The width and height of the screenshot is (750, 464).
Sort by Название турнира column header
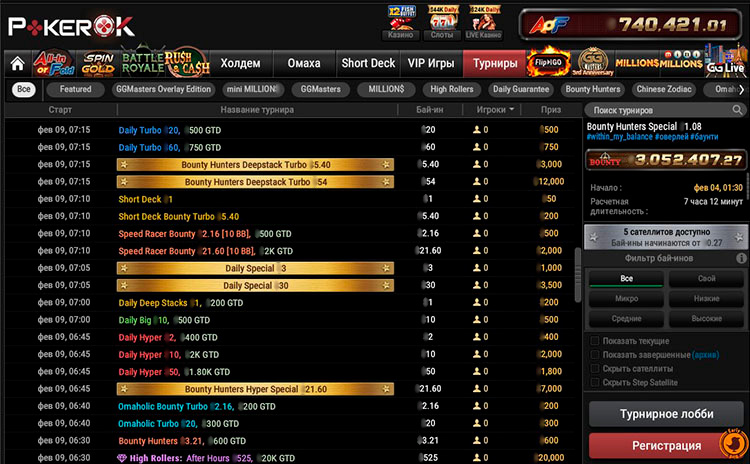(257, 110)
